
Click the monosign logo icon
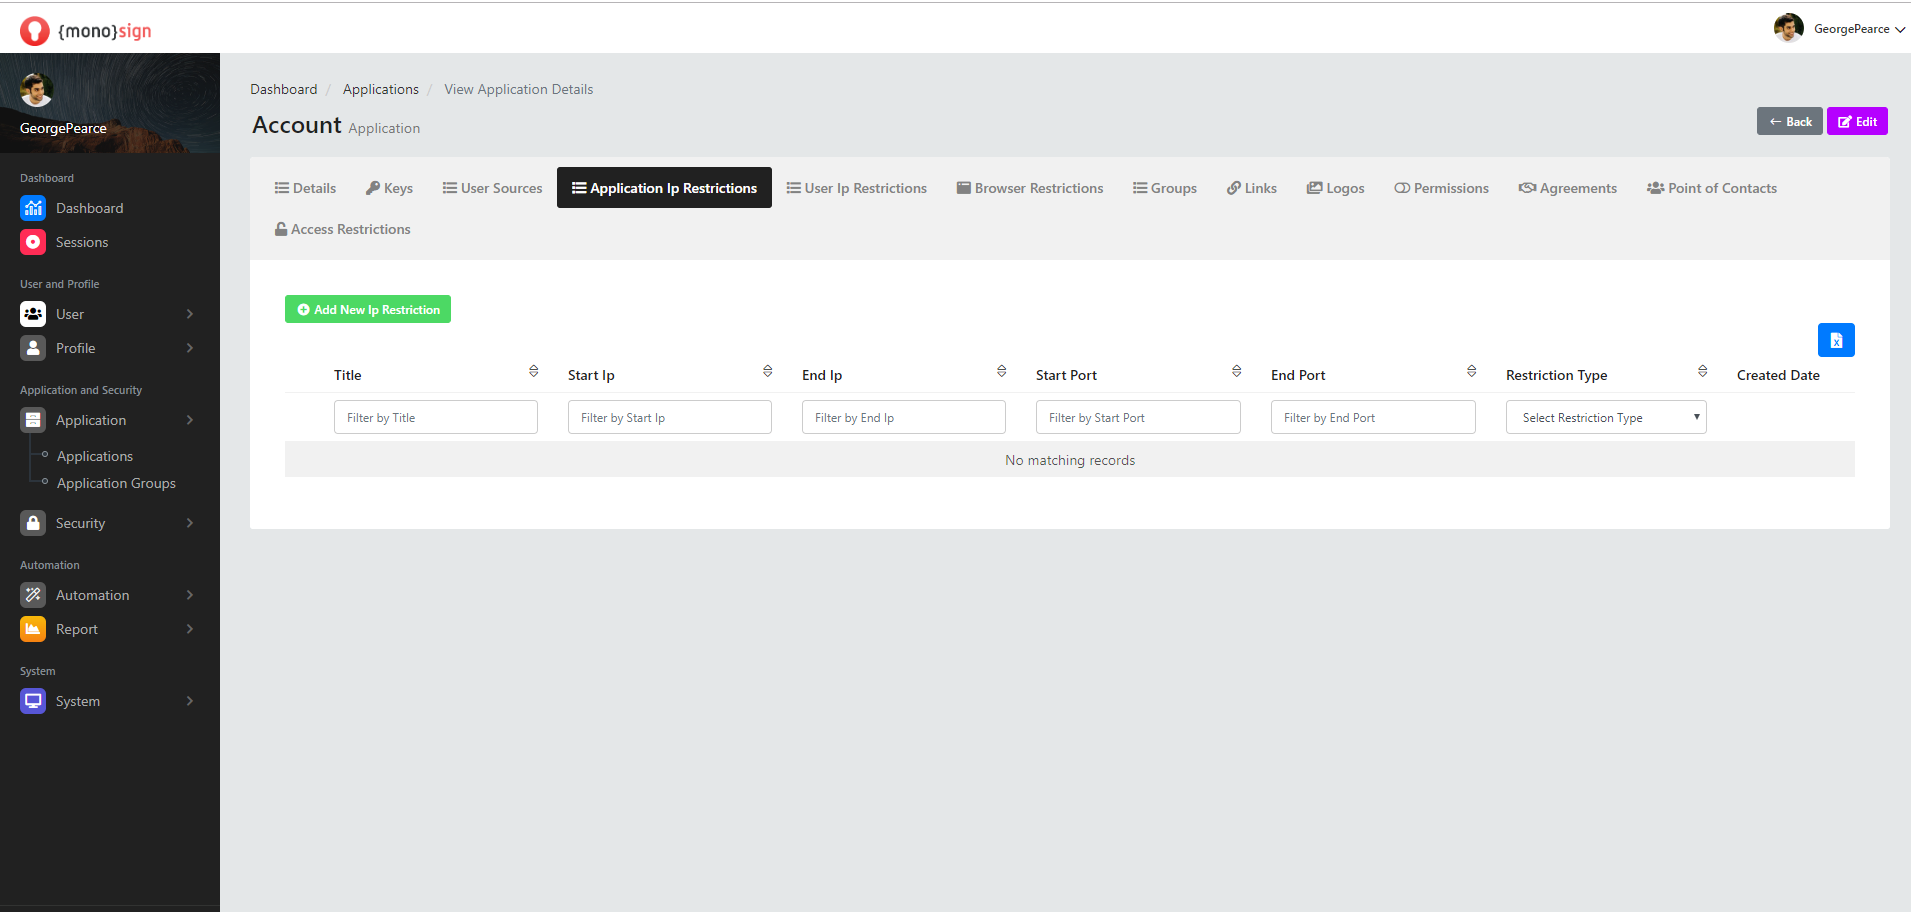(35, 31)
